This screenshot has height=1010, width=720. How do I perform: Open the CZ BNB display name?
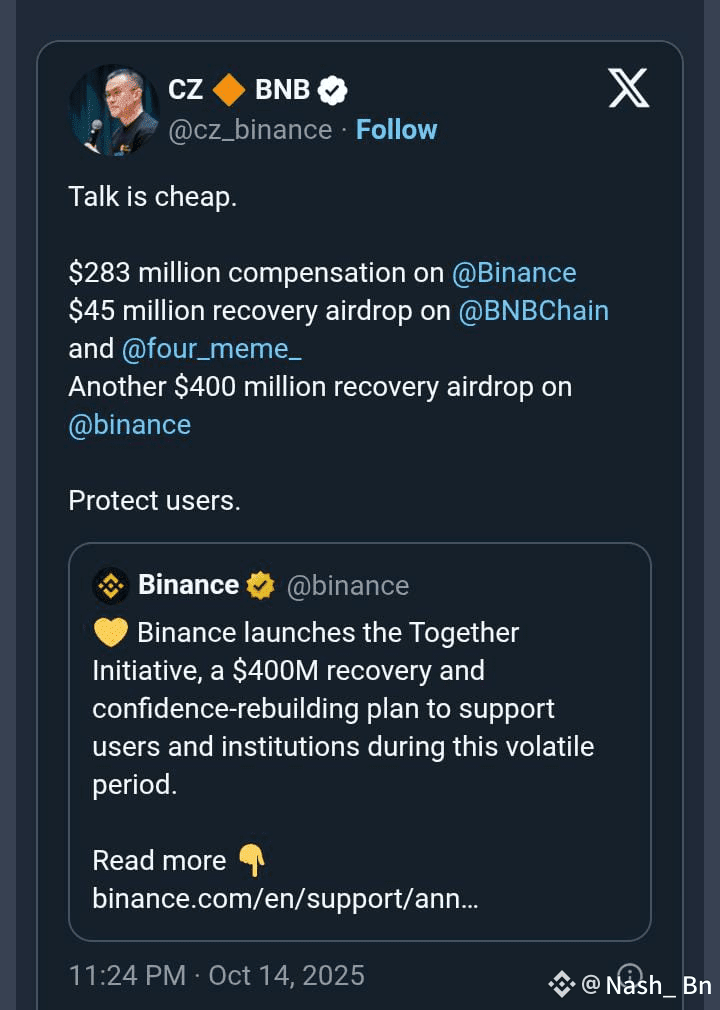coord(240,90)
